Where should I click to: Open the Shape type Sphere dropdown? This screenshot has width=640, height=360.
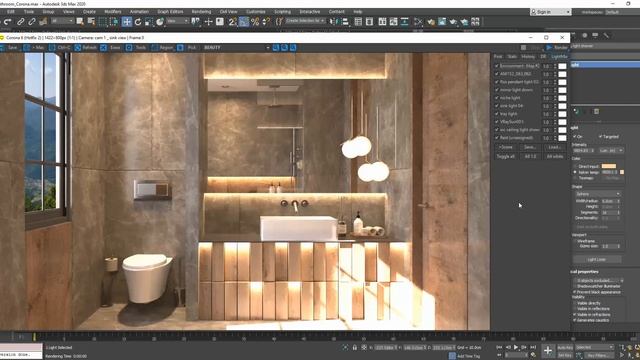598,194
